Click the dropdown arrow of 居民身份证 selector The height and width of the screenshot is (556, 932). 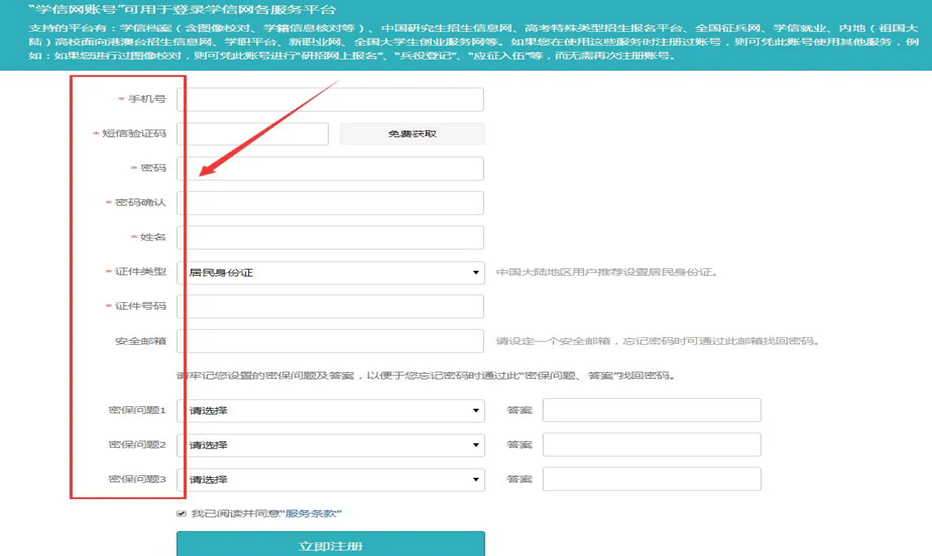tap(476, 272)
